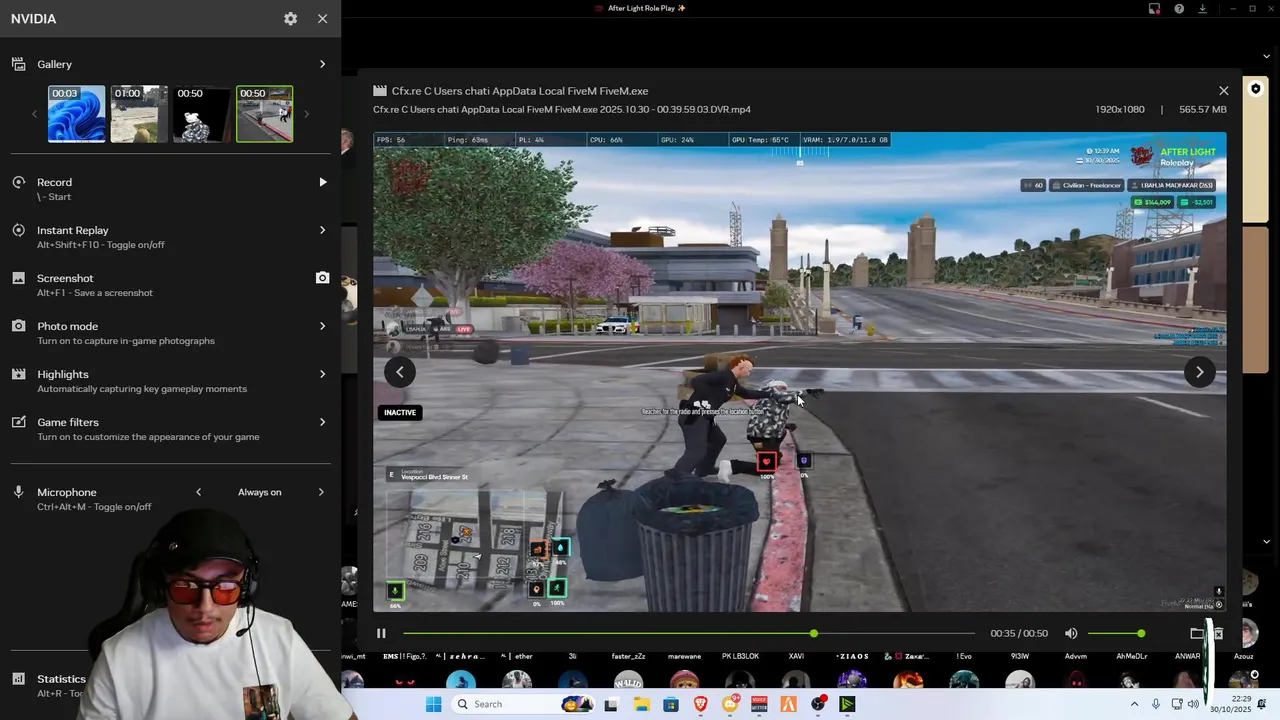Click the Game filters icon
The width and height of the screenshot is (1280, 720).
coord(18,422)
